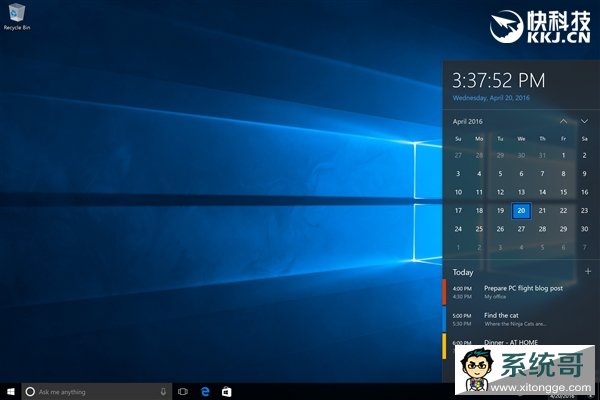The height and width of the screenshot is (400, 600).
Task: Select April 13 in the calendar
Action: 521,192
